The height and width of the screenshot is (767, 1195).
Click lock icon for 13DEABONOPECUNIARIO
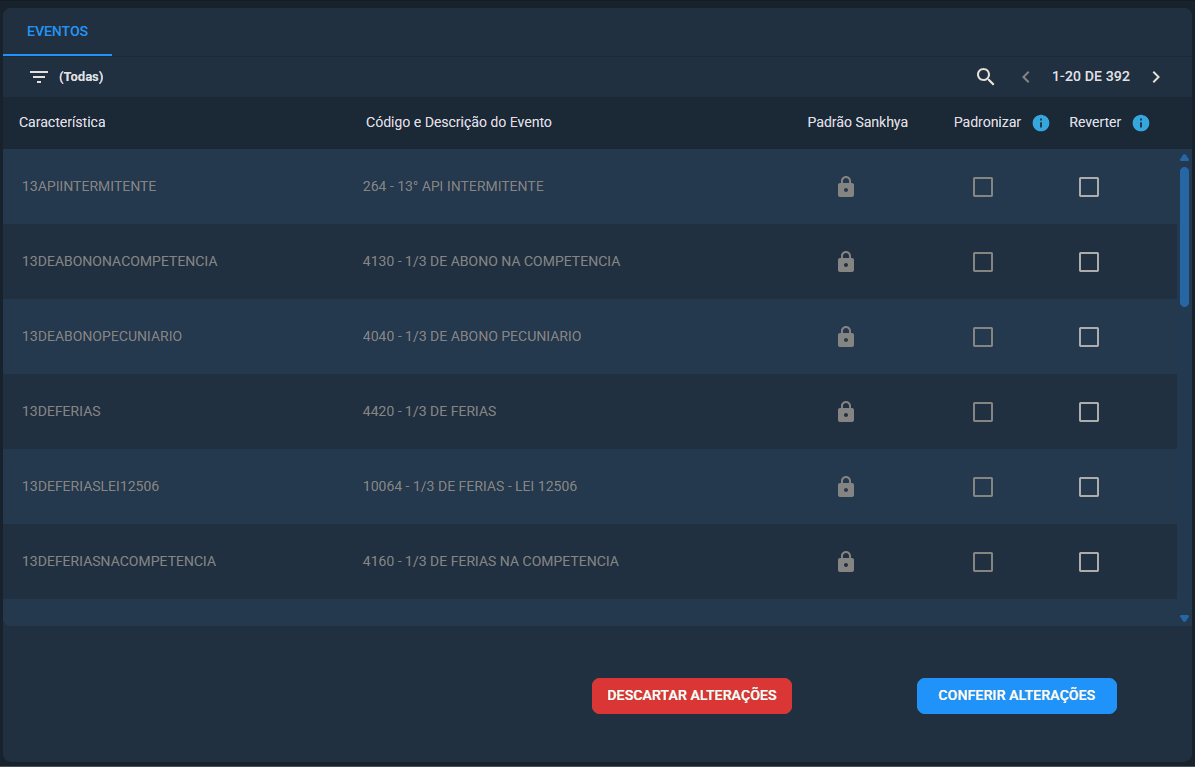click(846, 336)
